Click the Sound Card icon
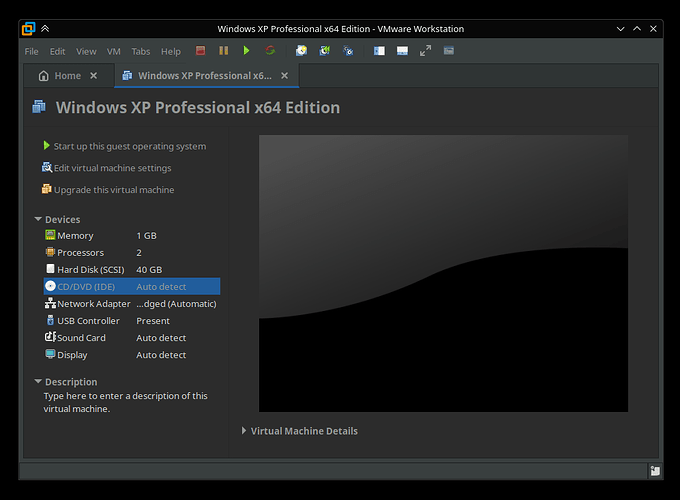This screenshot has height=500, width=680. (50, 337)
